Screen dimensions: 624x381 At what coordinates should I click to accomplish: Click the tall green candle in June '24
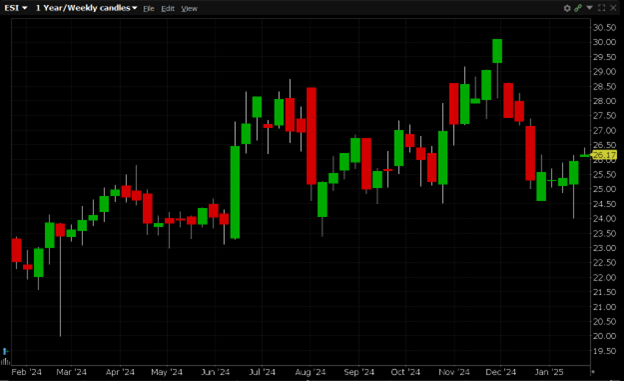[x=235, y=192]
